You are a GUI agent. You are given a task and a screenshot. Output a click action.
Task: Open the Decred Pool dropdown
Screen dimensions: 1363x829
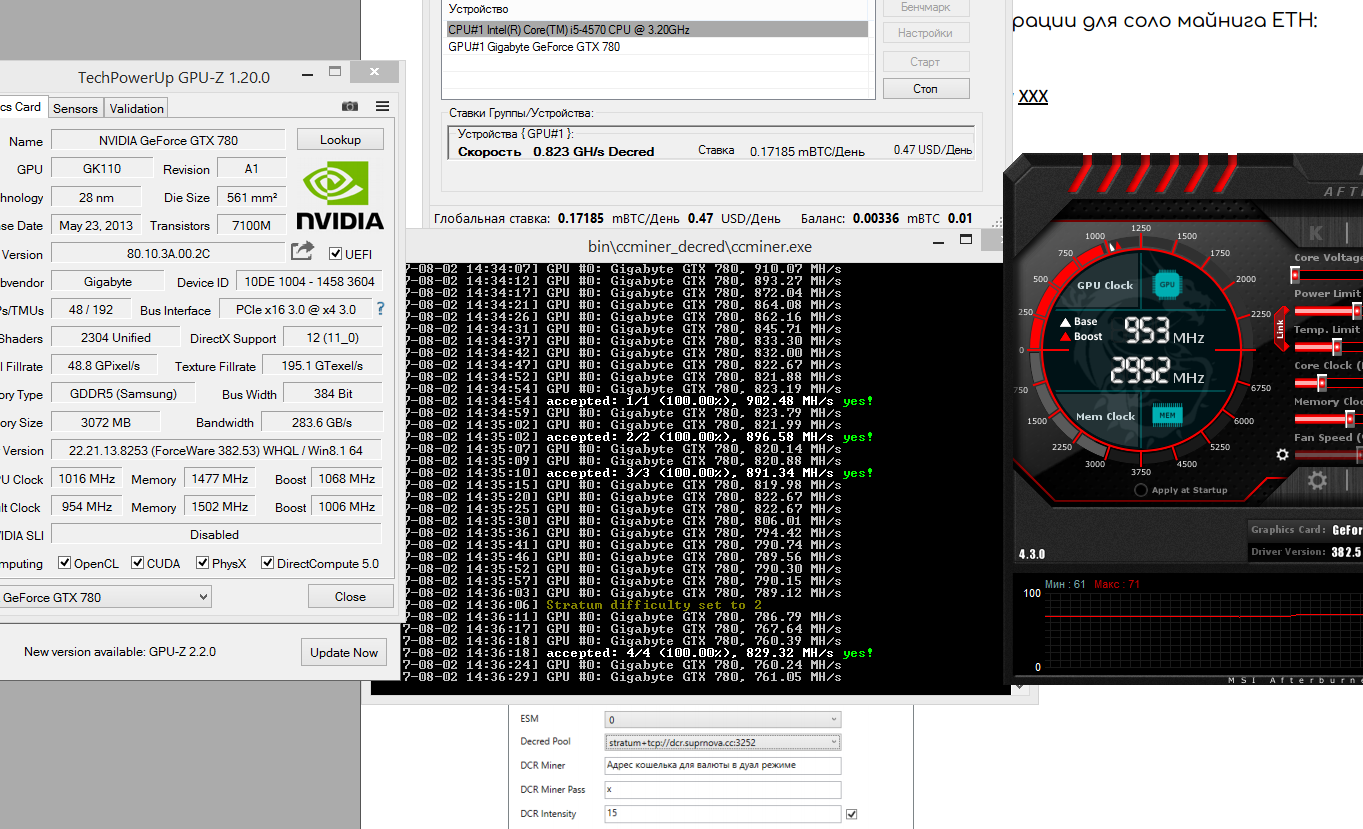point(723,742)
